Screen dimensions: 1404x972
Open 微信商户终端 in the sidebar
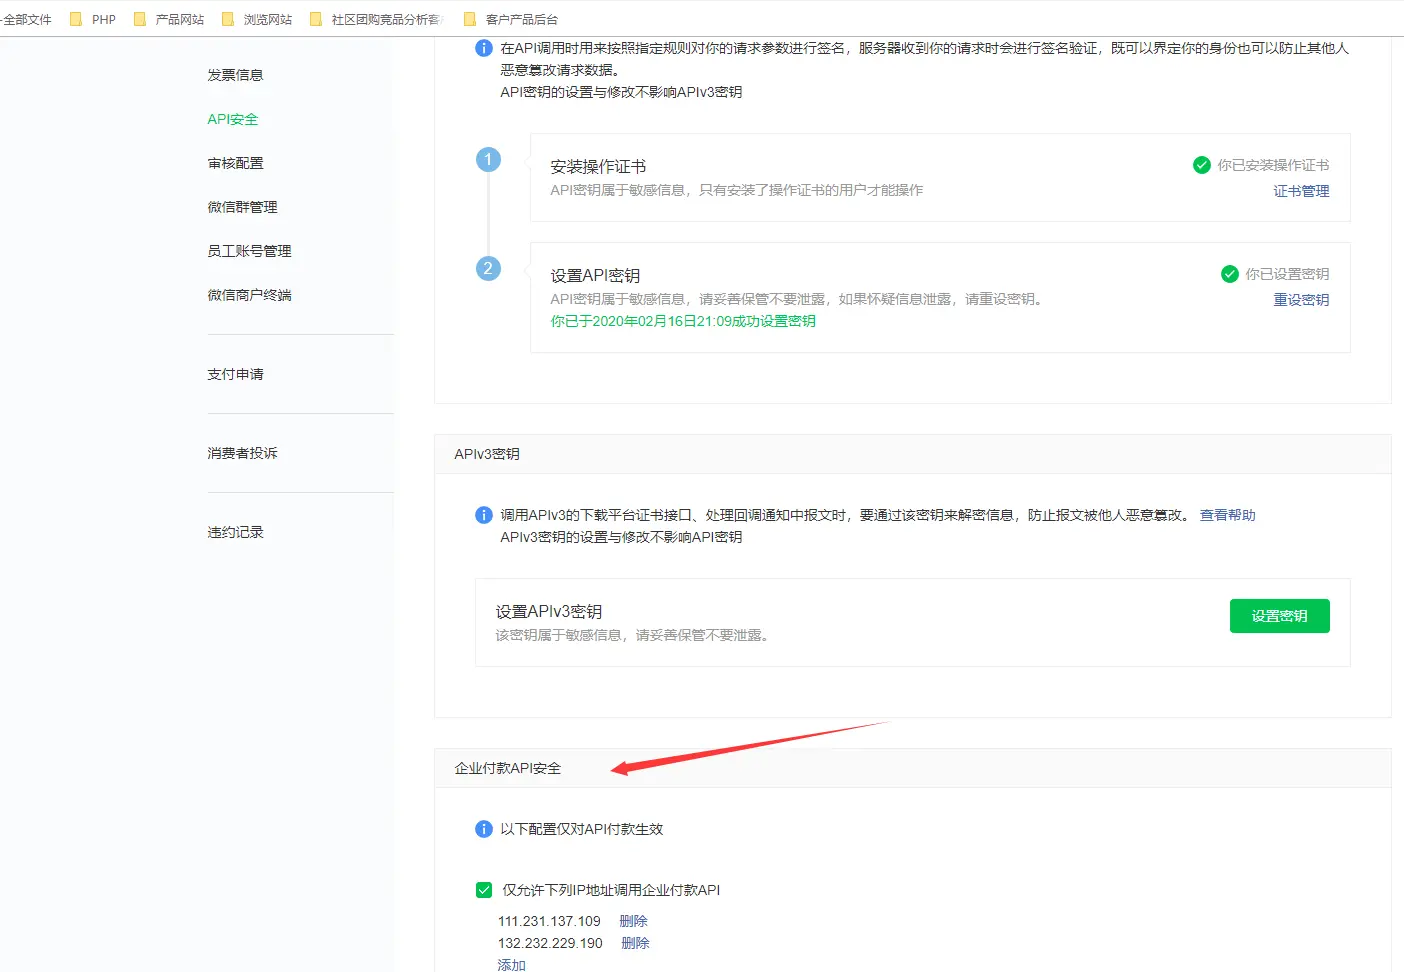click(x=249, y=295)
